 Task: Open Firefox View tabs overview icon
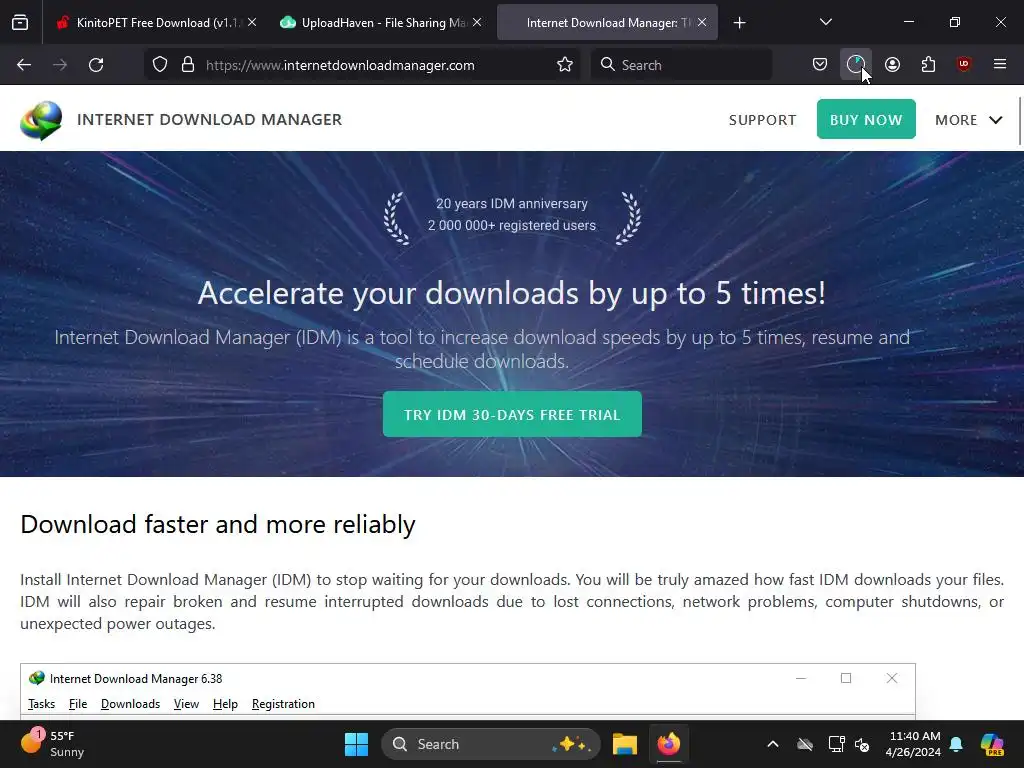(20, 23)
